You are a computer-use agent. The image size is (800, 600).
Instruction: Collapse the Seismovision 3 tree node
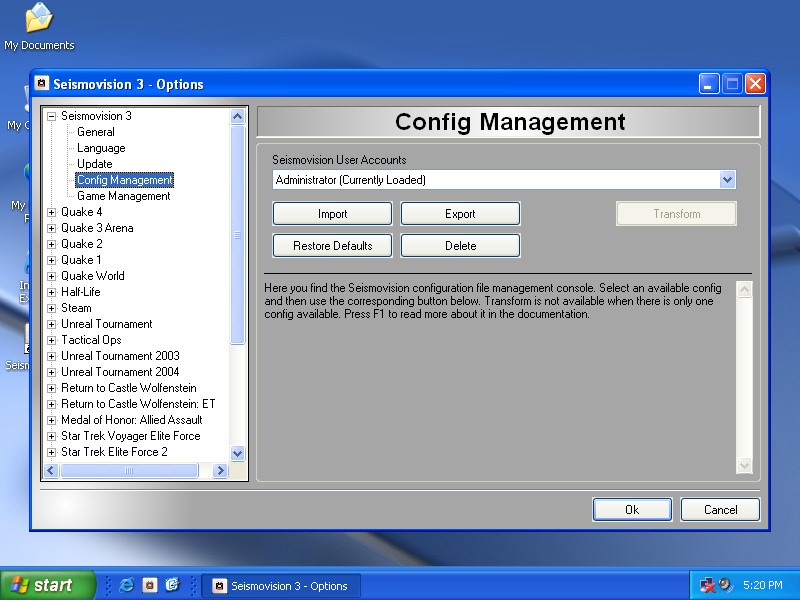coord(52,116)
